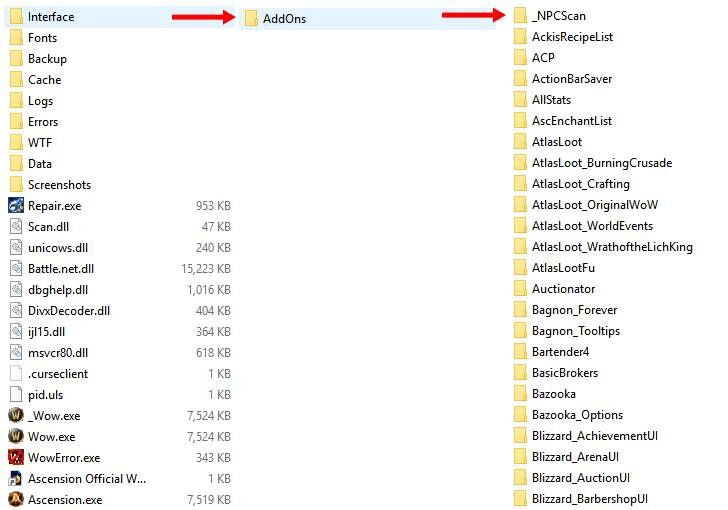The image size is (728, 510).
Task: Click the AtlasLoot_Crafting folder name
Action: (x=580, y=184)
